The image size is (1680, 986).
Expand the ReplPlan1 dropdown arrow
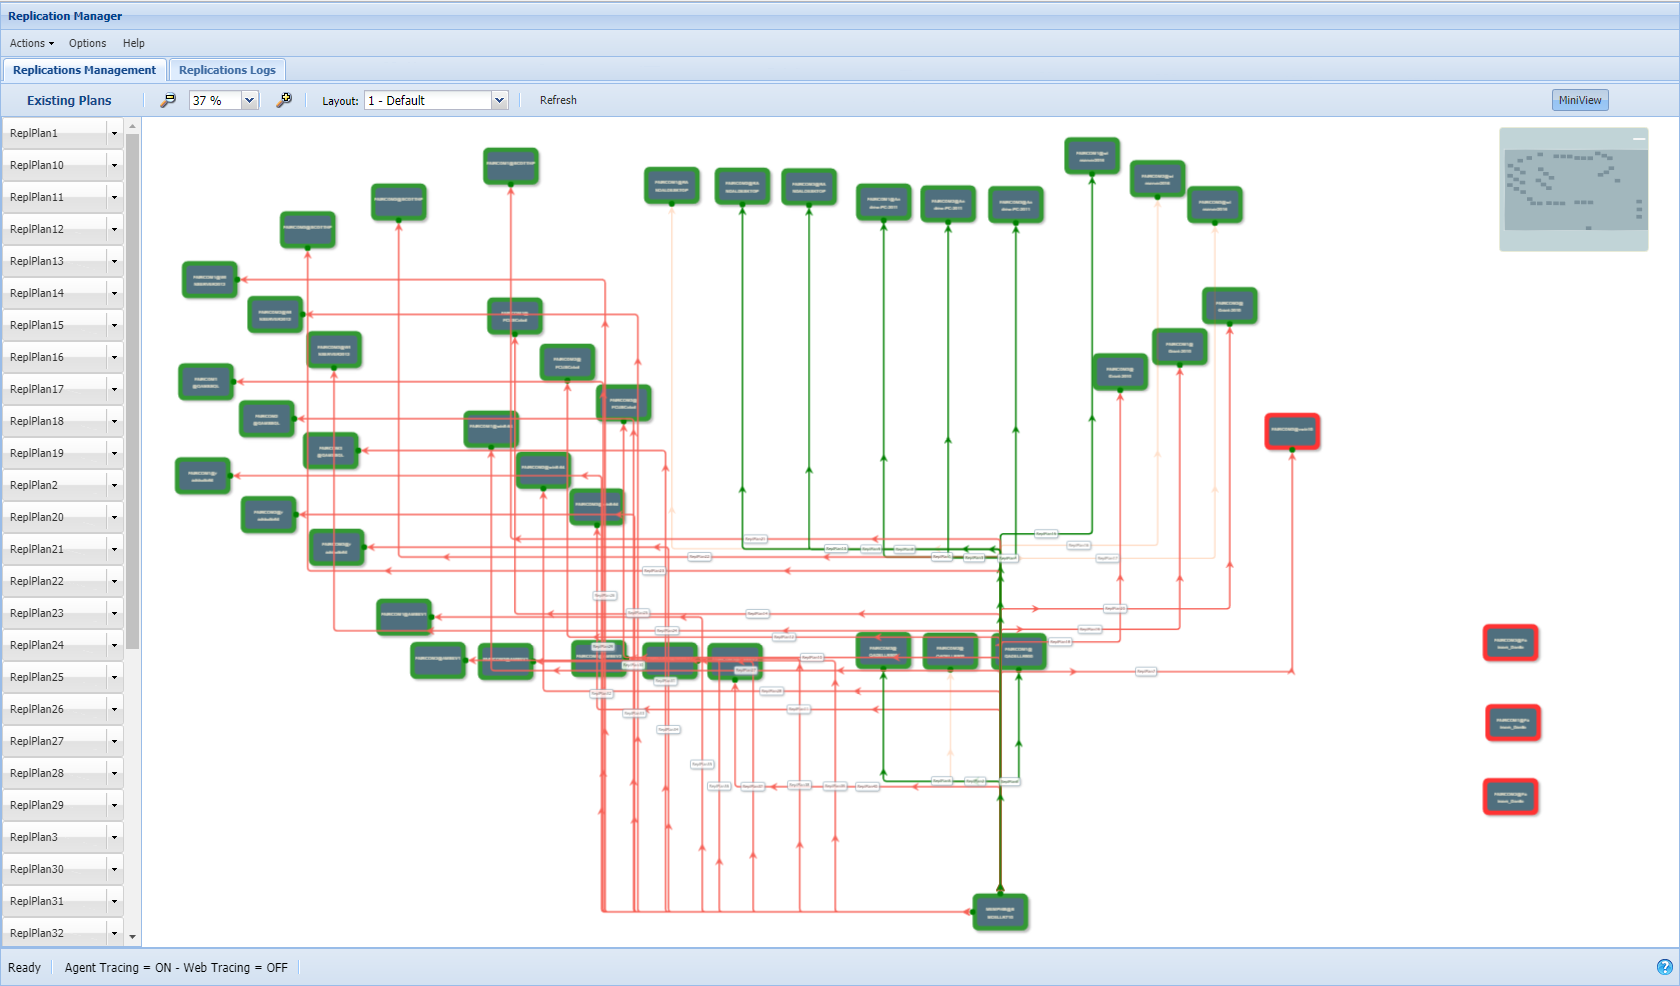click(x=114, y=133)
